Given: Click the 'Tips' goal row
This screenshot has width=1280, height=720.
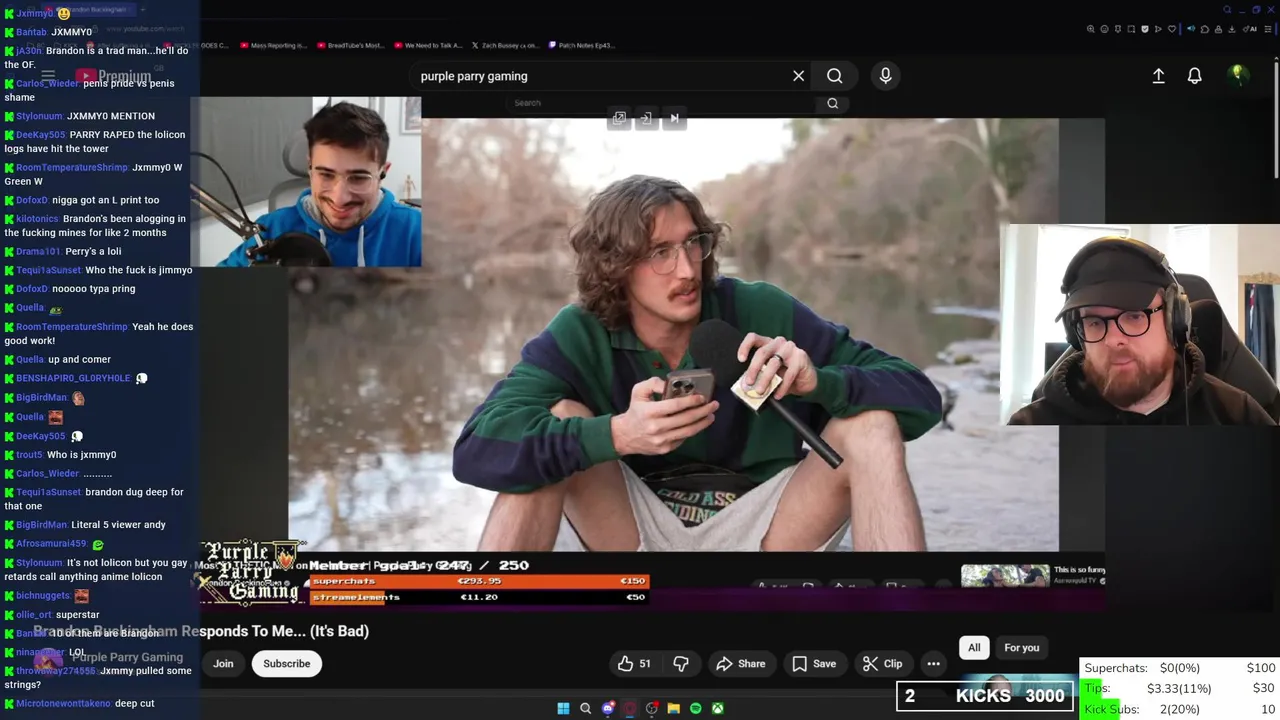Looking at the screenshot, I should 1180,688.
